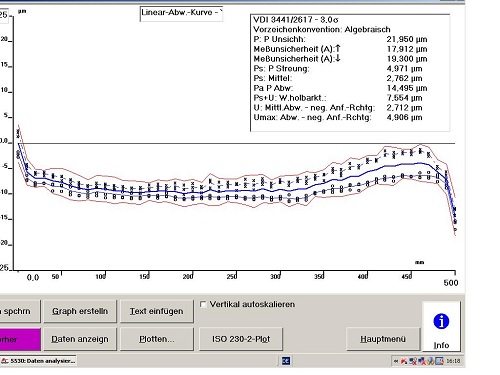Return to Hauptmenü
This screenshot has width=500, height=375.
(383, 339)
